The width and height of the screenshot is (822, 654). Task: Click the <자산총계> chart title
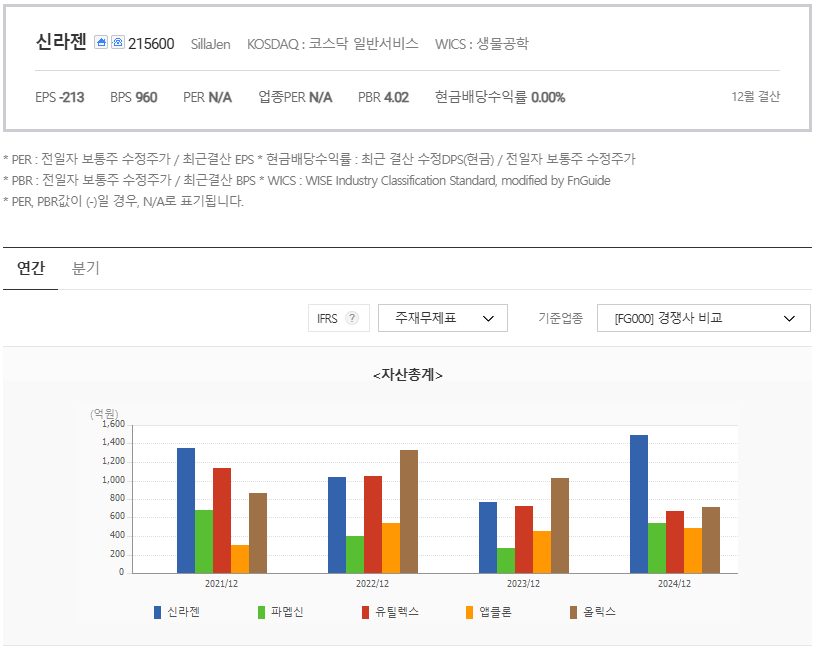pos(408,375)
